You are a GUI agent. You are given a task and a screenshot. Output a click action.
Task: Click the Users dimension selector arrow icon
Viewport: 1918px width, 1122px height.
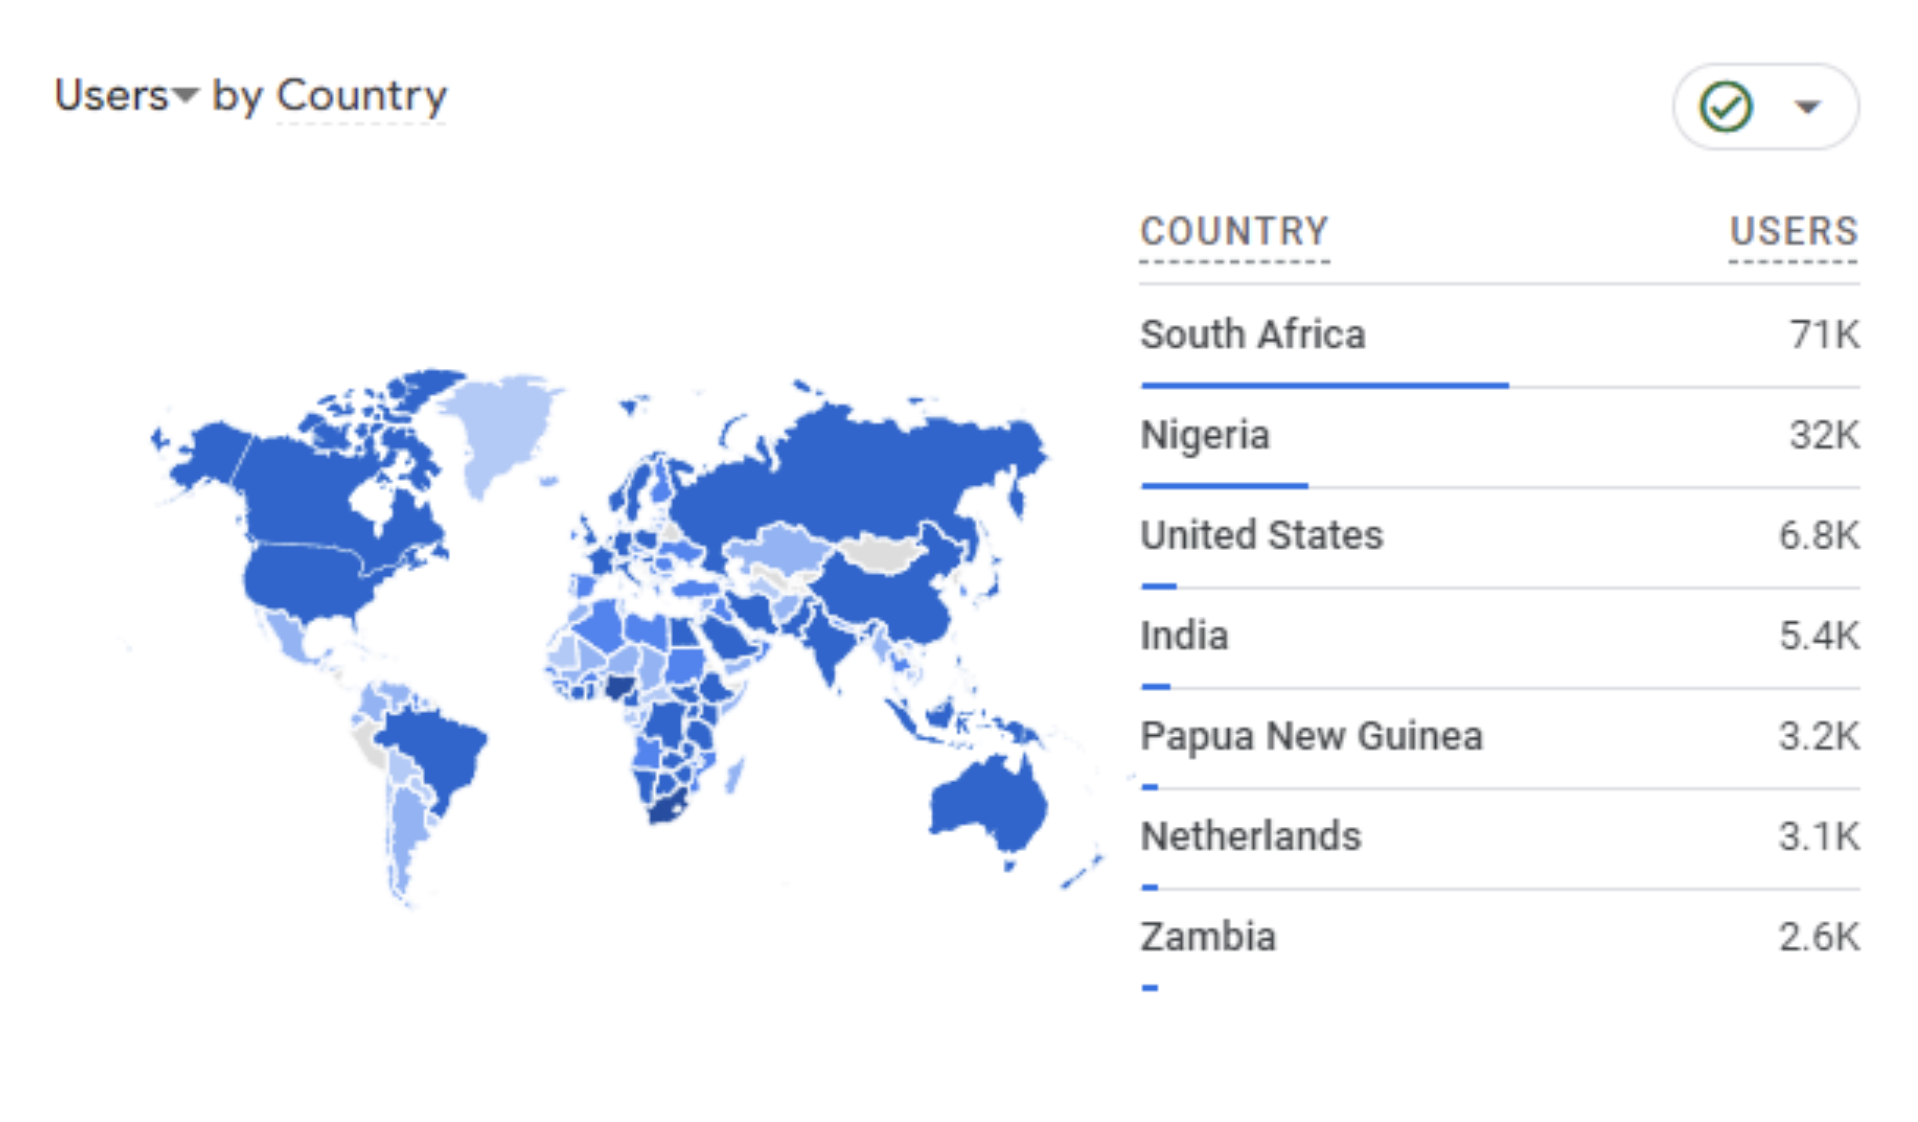(x=185, y=97)
